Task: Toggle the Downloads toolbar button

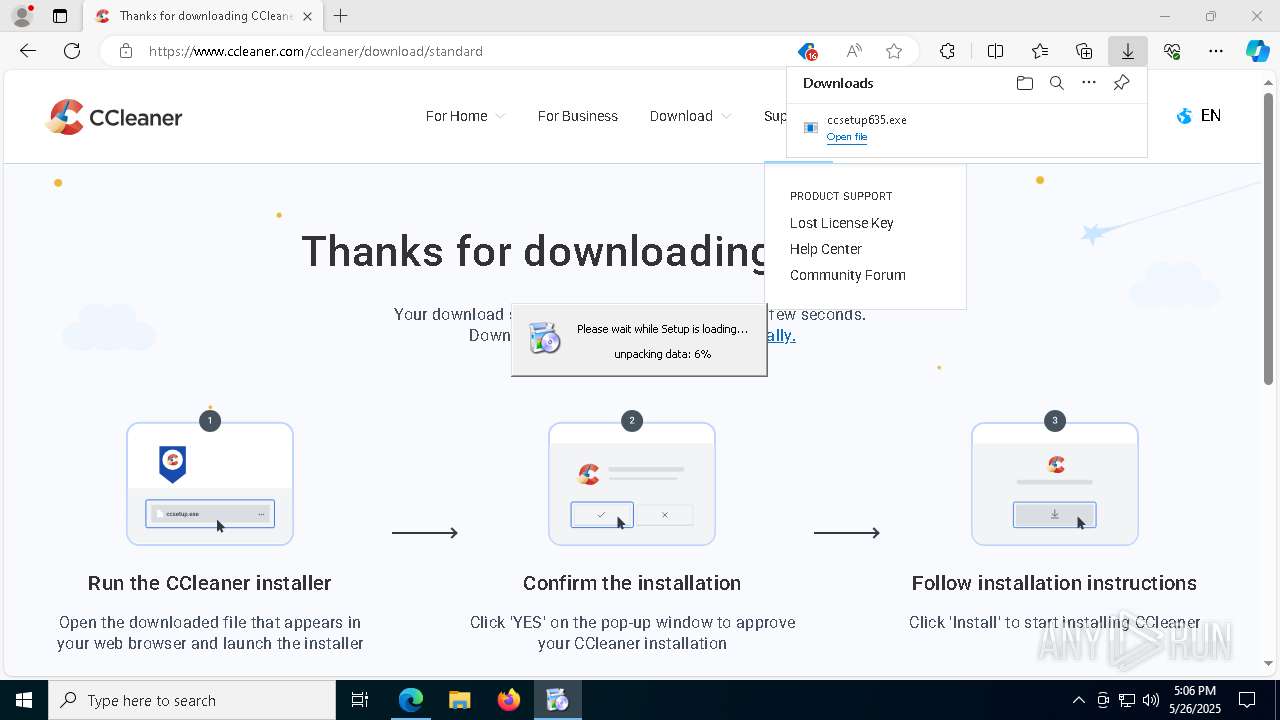Action: (1128, 51)
